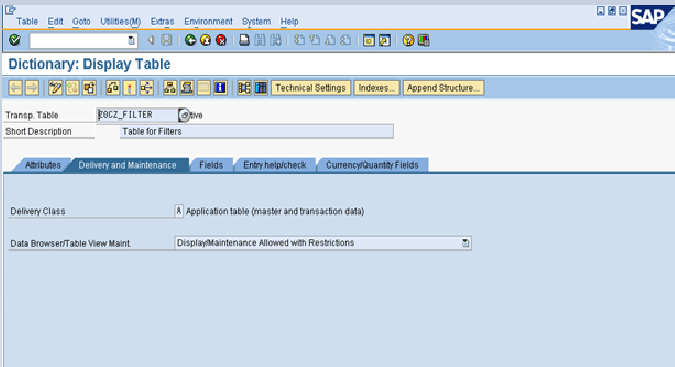Open the Currency/Quantity Fields tab
The image size is (675, 367).
tap(372, 165)
